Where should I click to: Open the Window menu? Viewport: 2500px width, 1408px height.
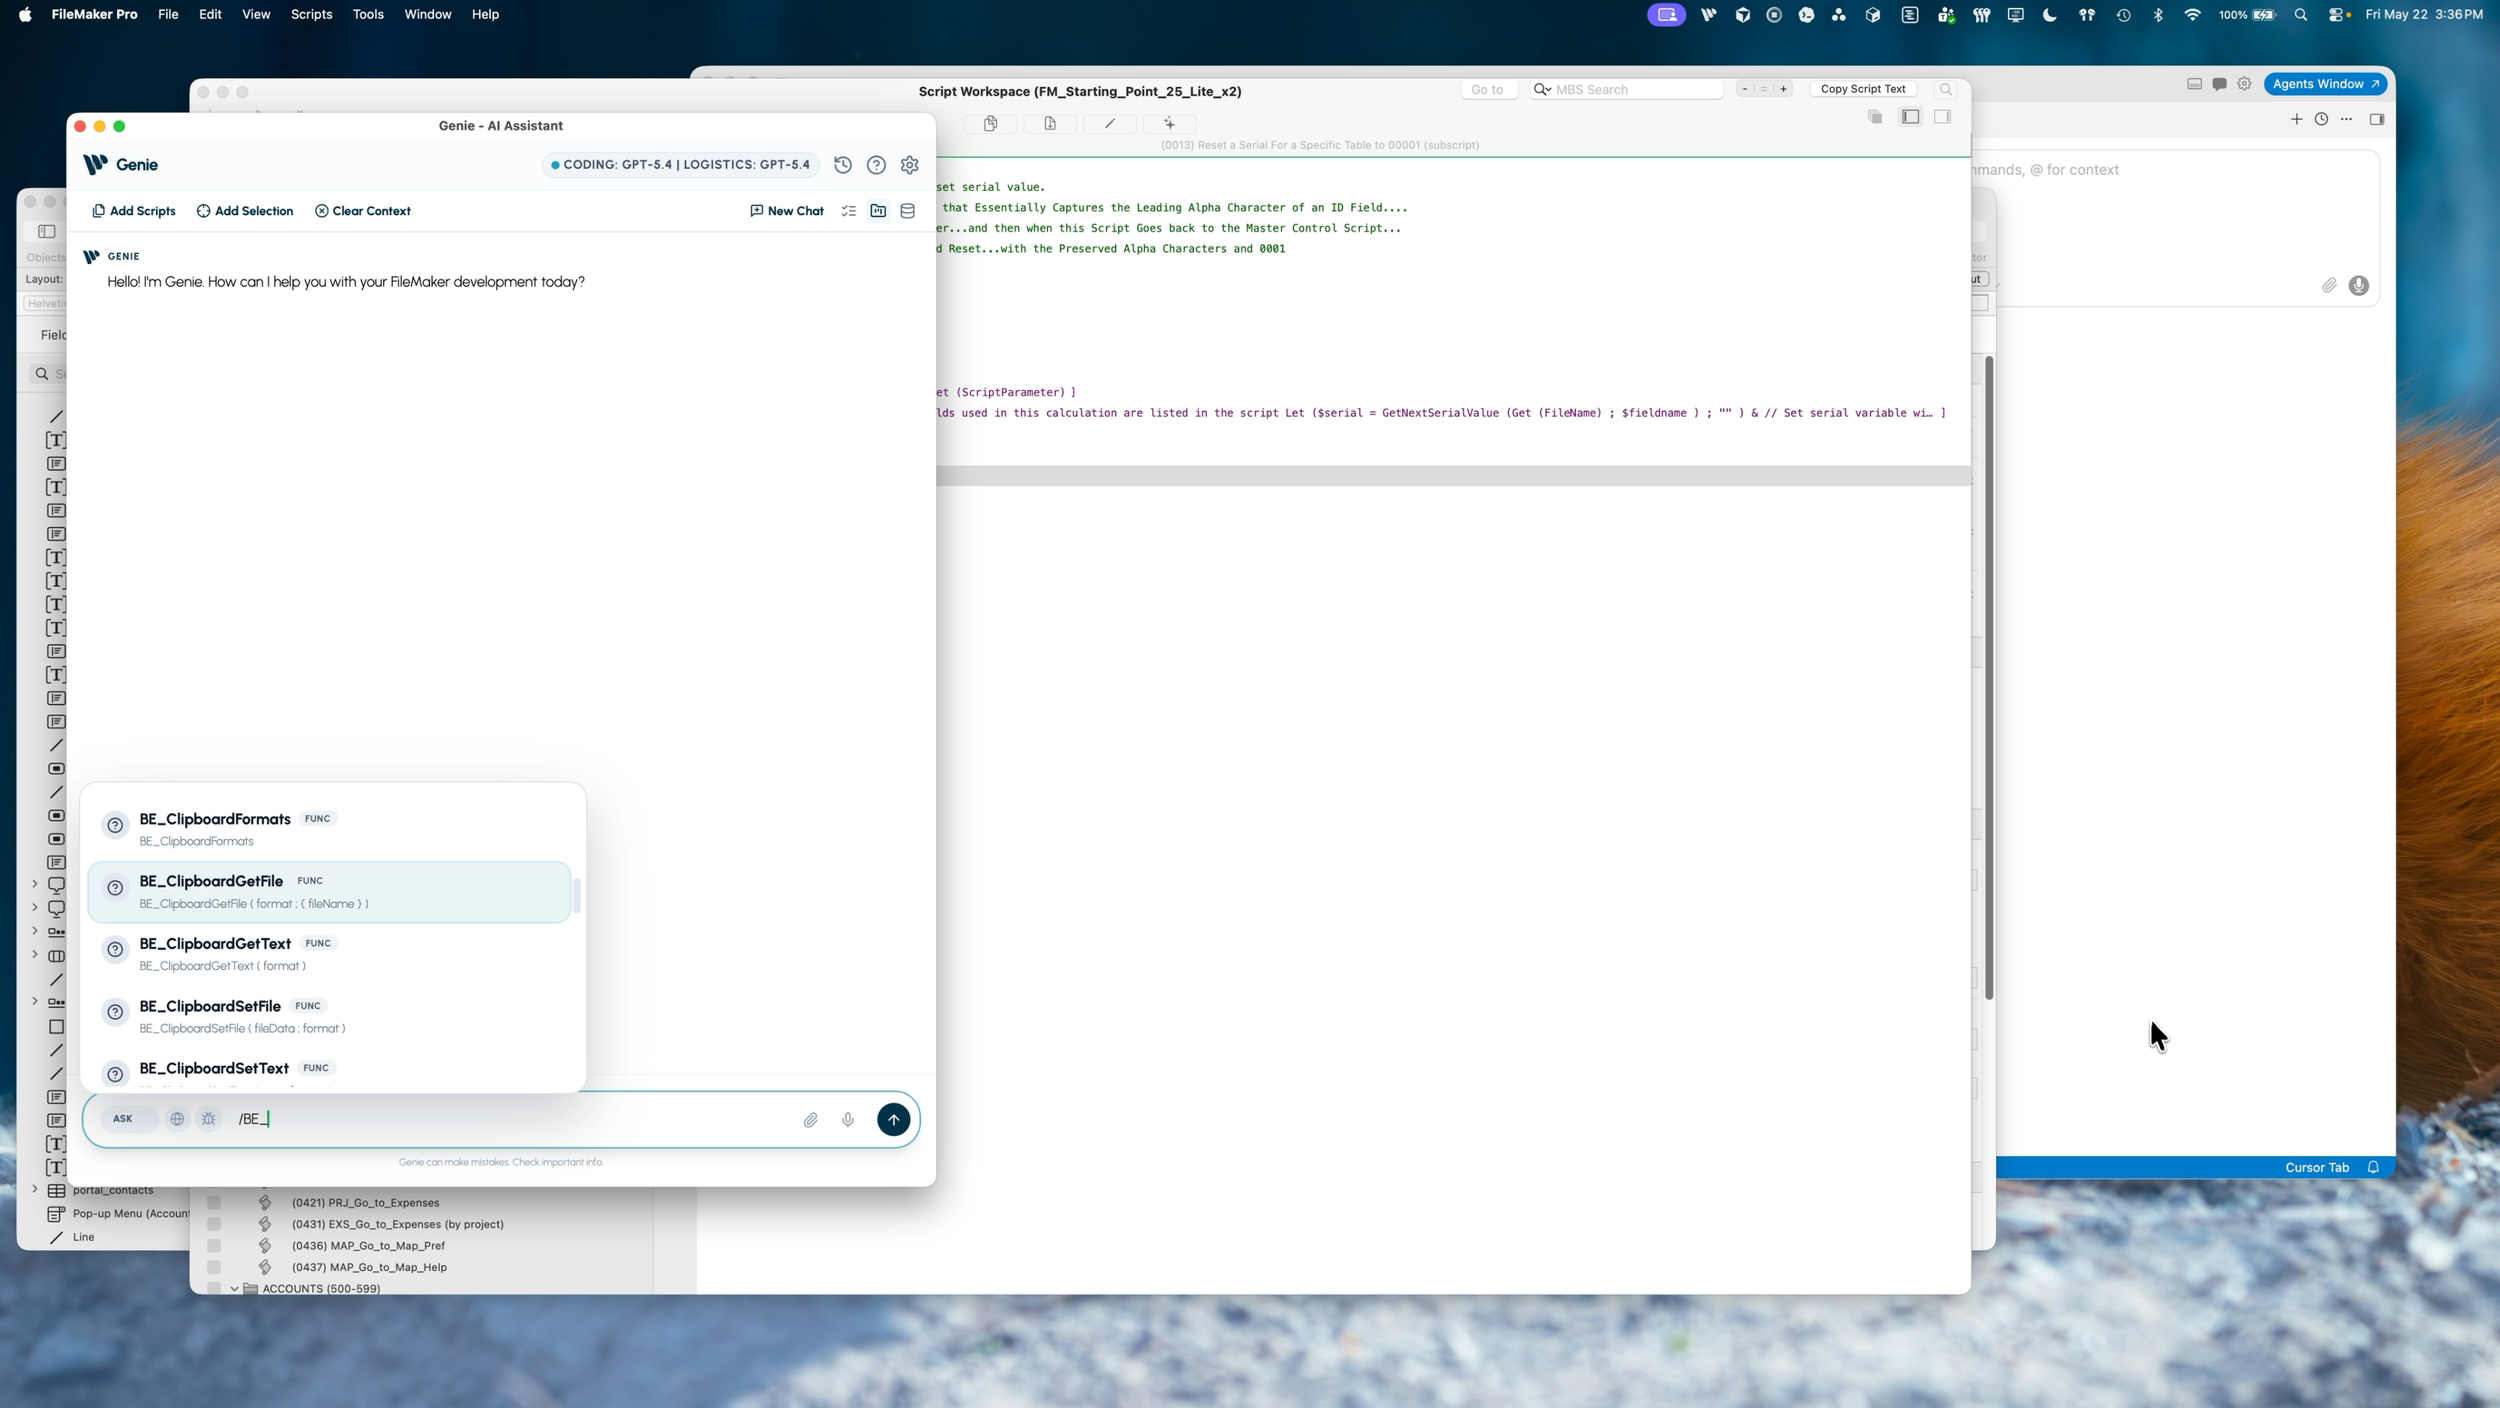click(427, 14)
